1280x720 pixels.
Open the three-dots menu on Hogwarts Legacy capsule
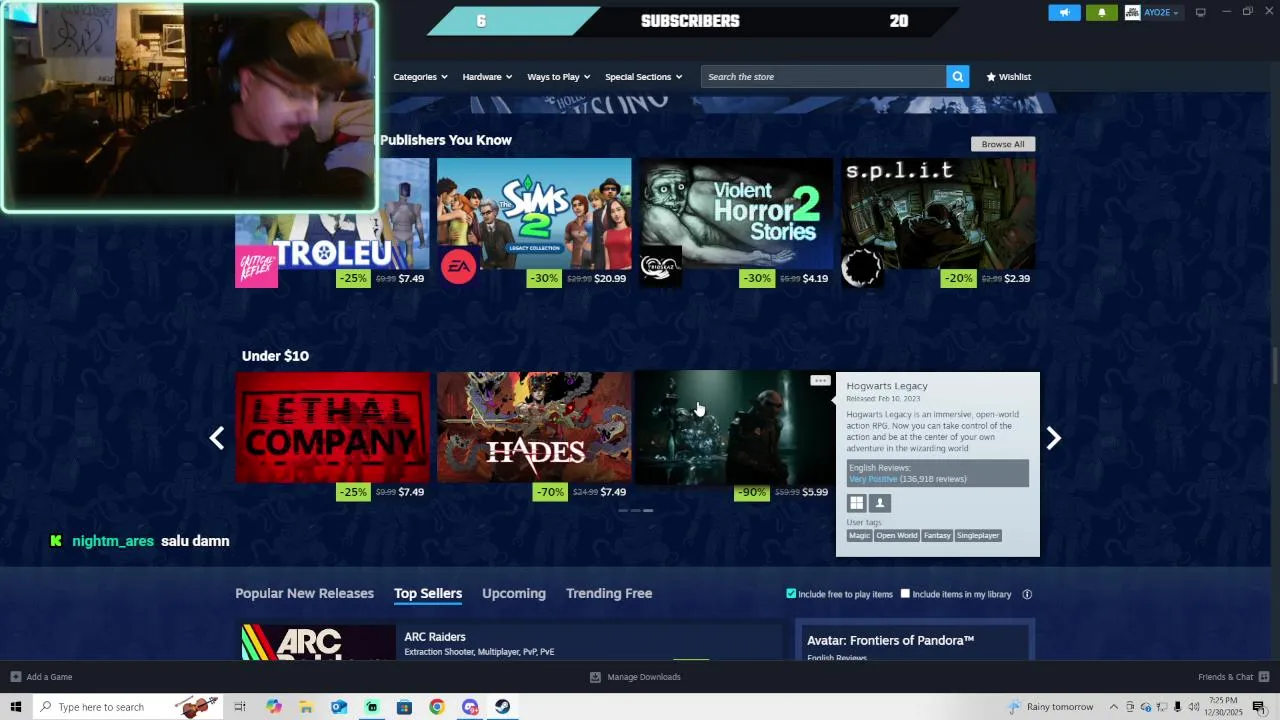coord(820,381)
